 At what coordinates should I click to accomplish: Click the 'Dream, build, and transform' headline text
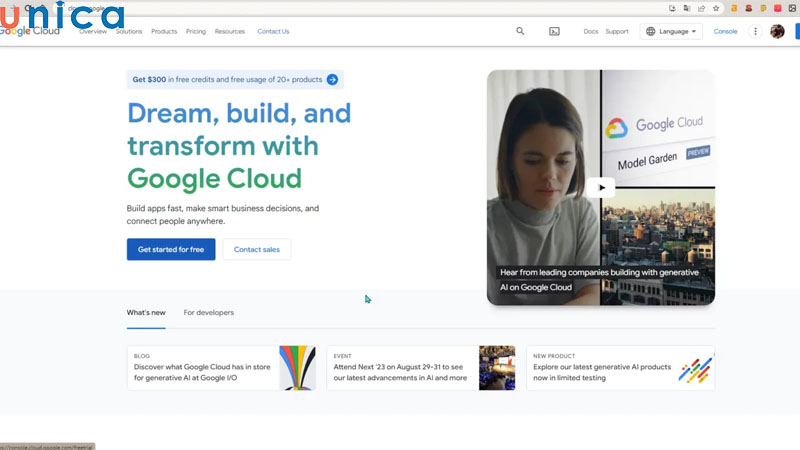(239, 145)
